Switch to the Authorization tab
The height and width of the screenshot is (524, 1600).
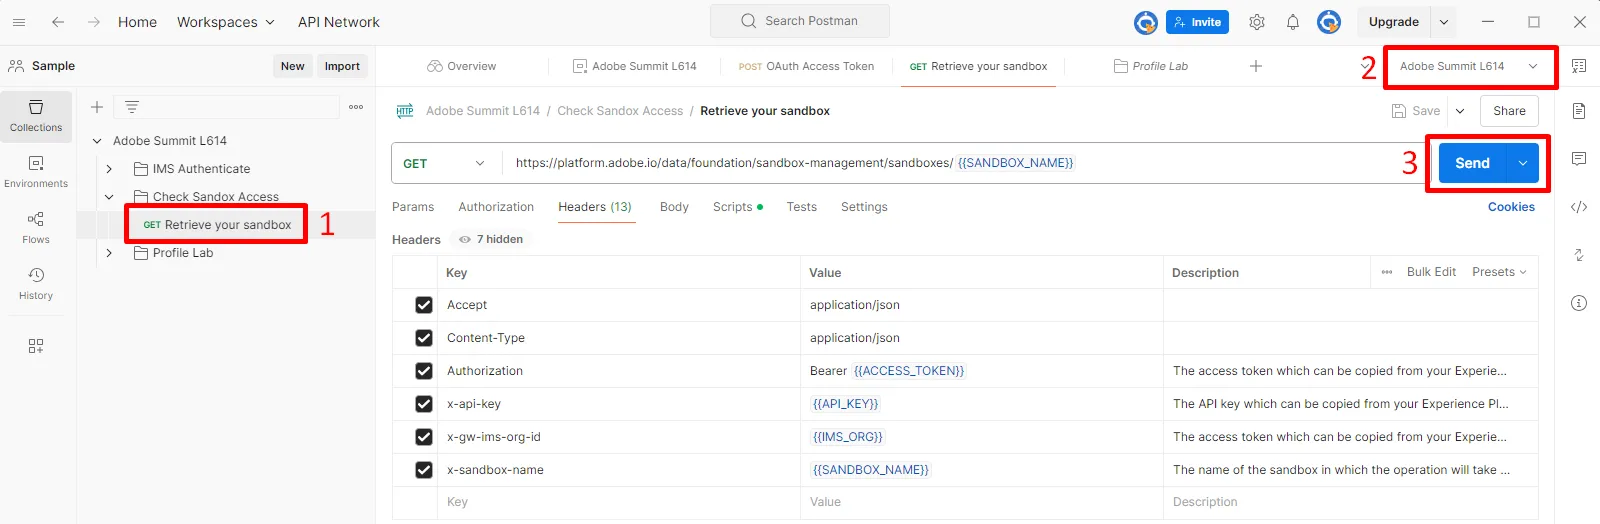pos(496,207)
